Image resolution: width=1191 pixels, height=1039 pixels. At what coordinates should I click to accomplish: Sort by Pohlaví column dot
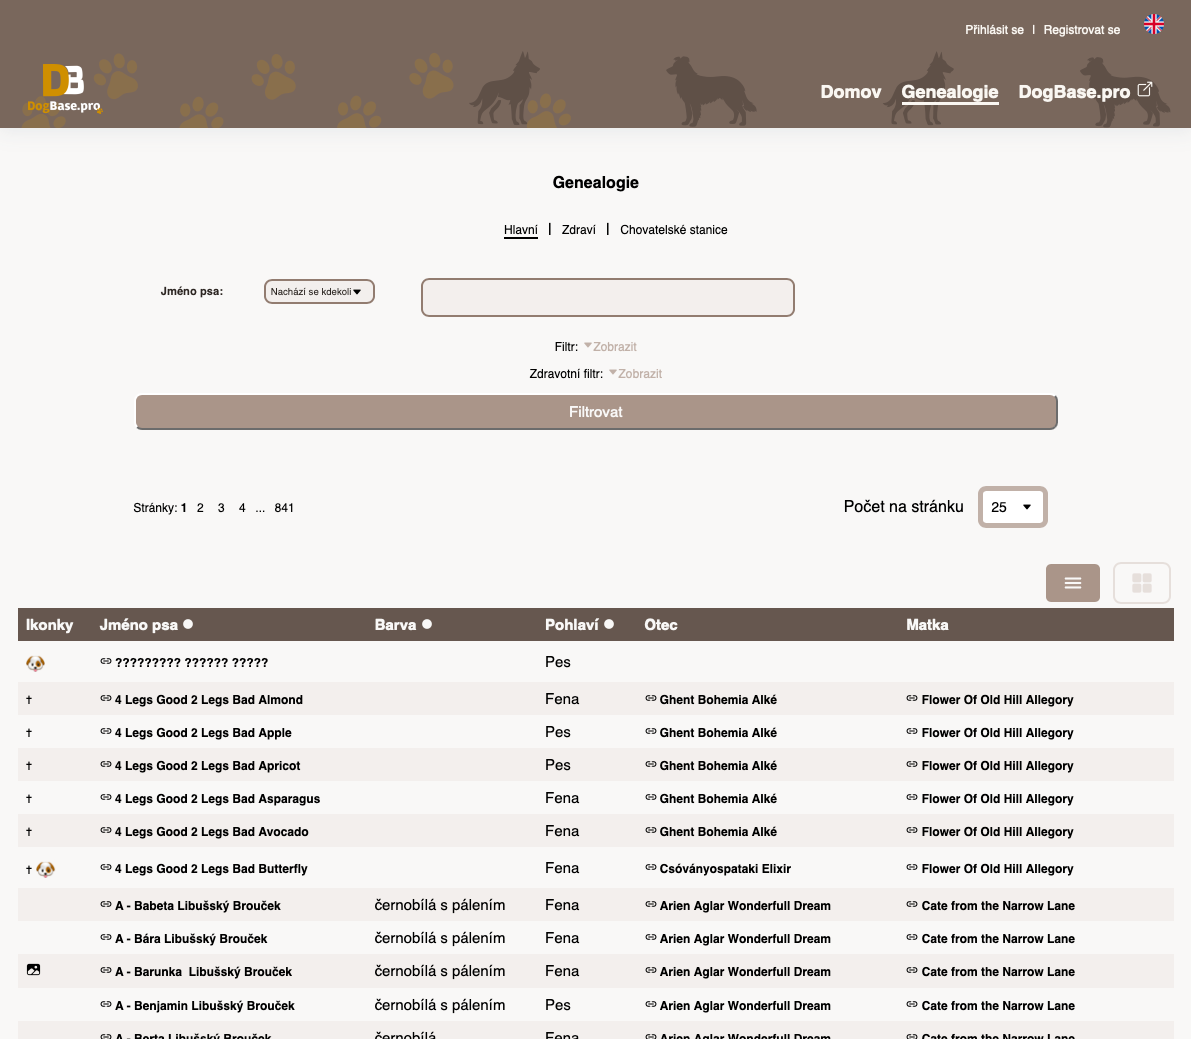click(x=609, y=624)
